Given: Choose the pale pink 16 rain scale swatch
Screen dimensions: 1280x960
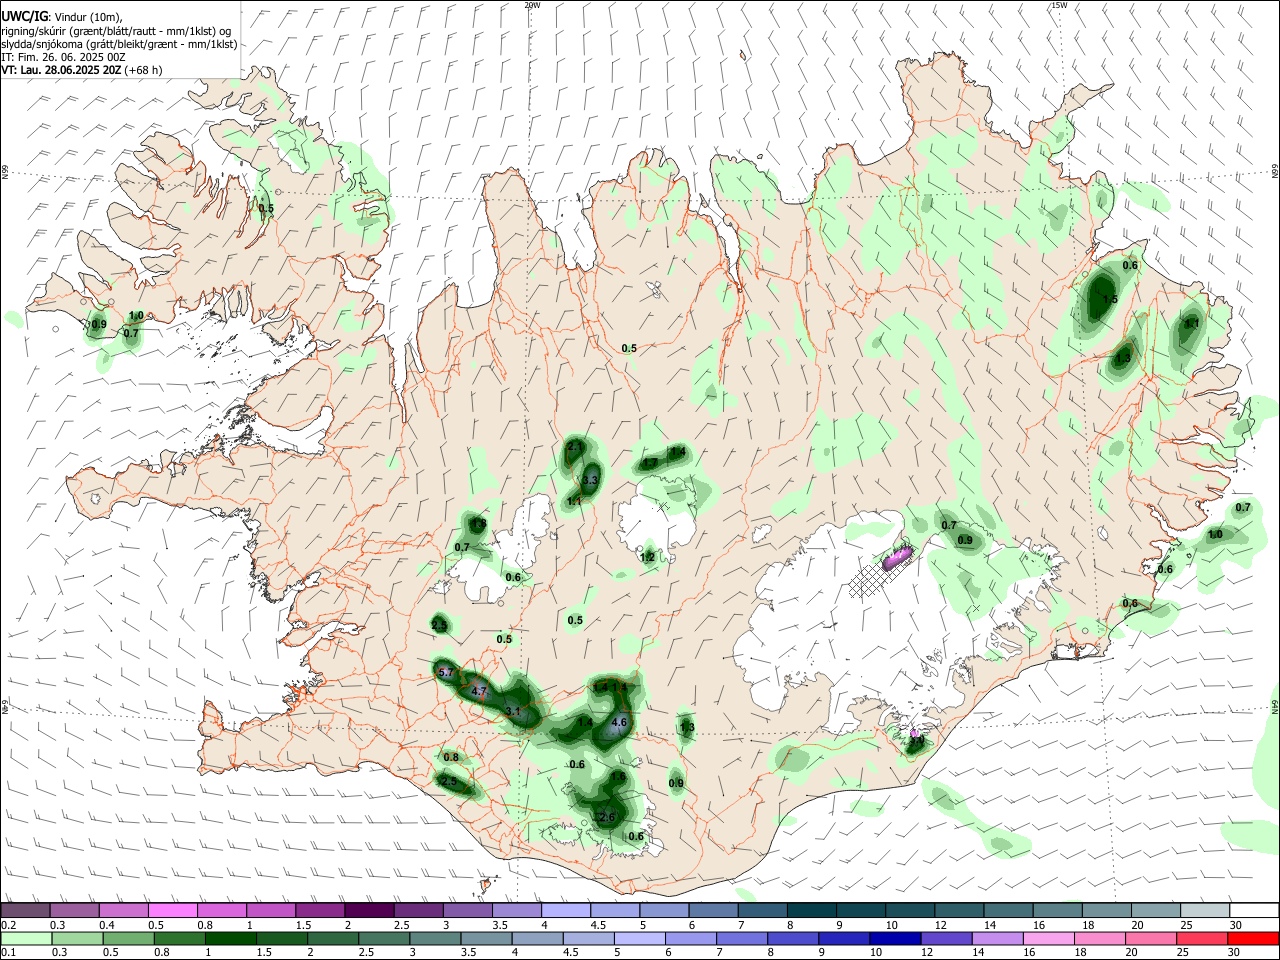Looking at the screenshot, I should [x=1048, y=939].
